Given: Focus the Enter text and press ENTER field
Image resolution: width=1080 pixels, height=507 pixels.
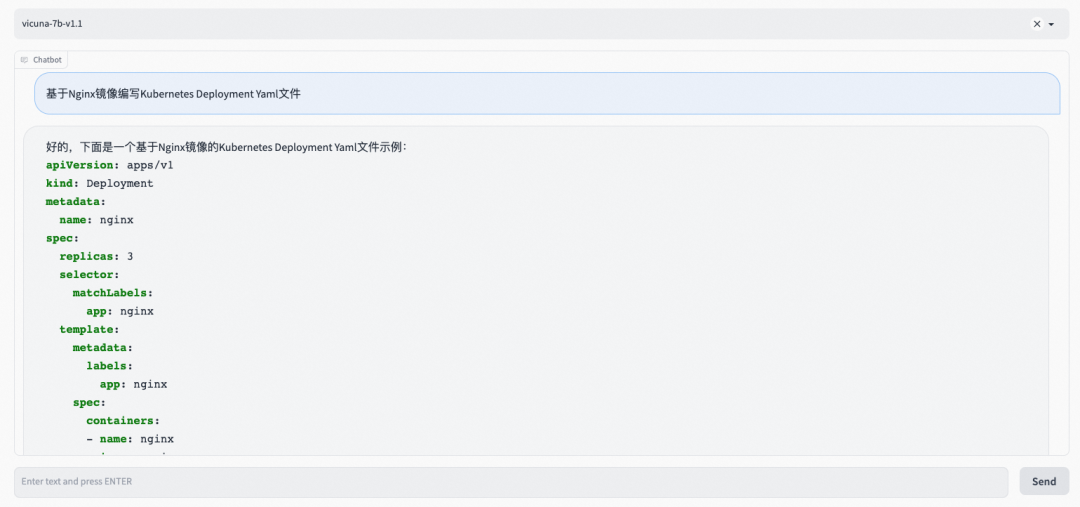Looking at the screenshot, I should click(x=511, y=482).
